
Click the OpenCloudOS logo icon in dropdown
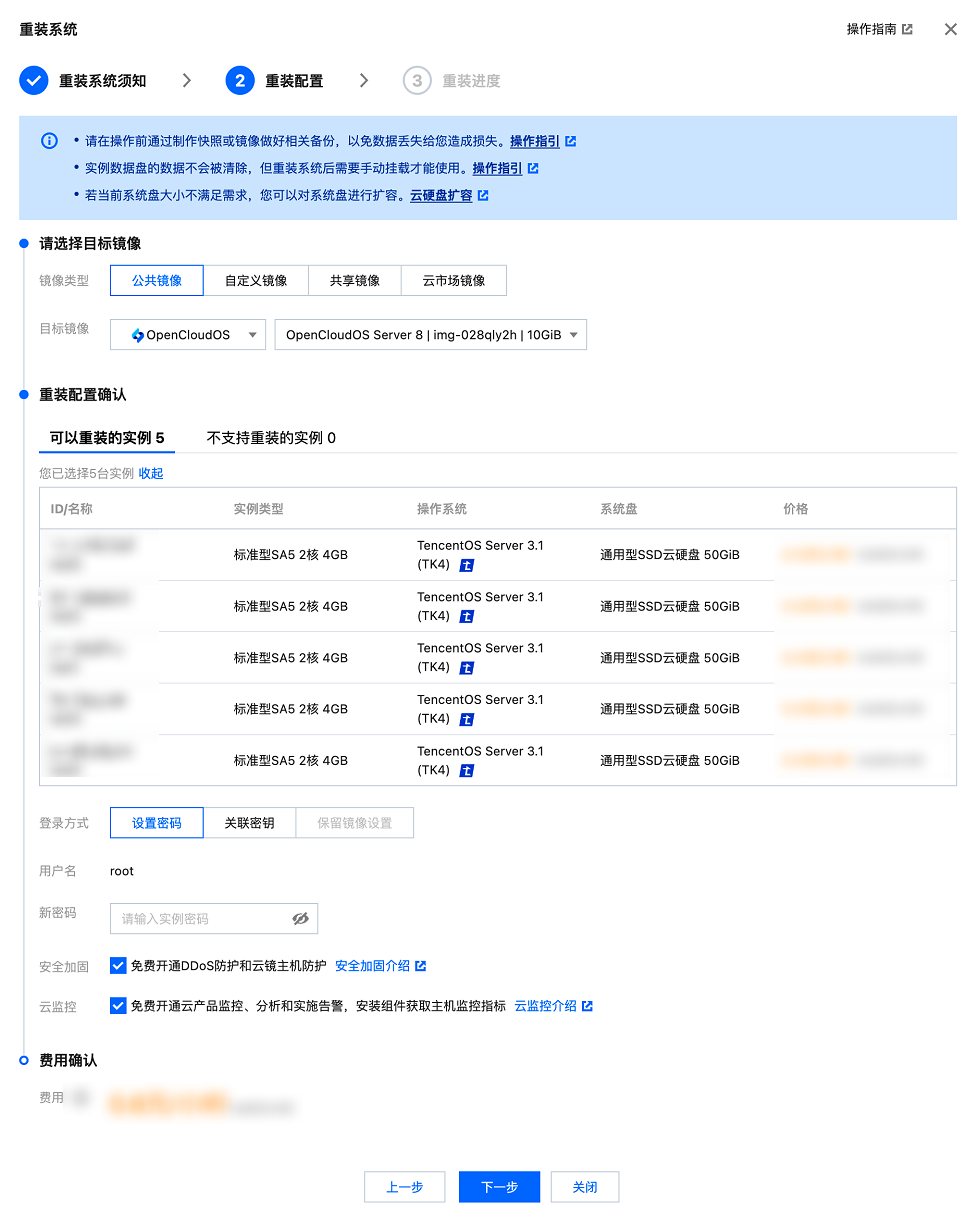[138, 335]
